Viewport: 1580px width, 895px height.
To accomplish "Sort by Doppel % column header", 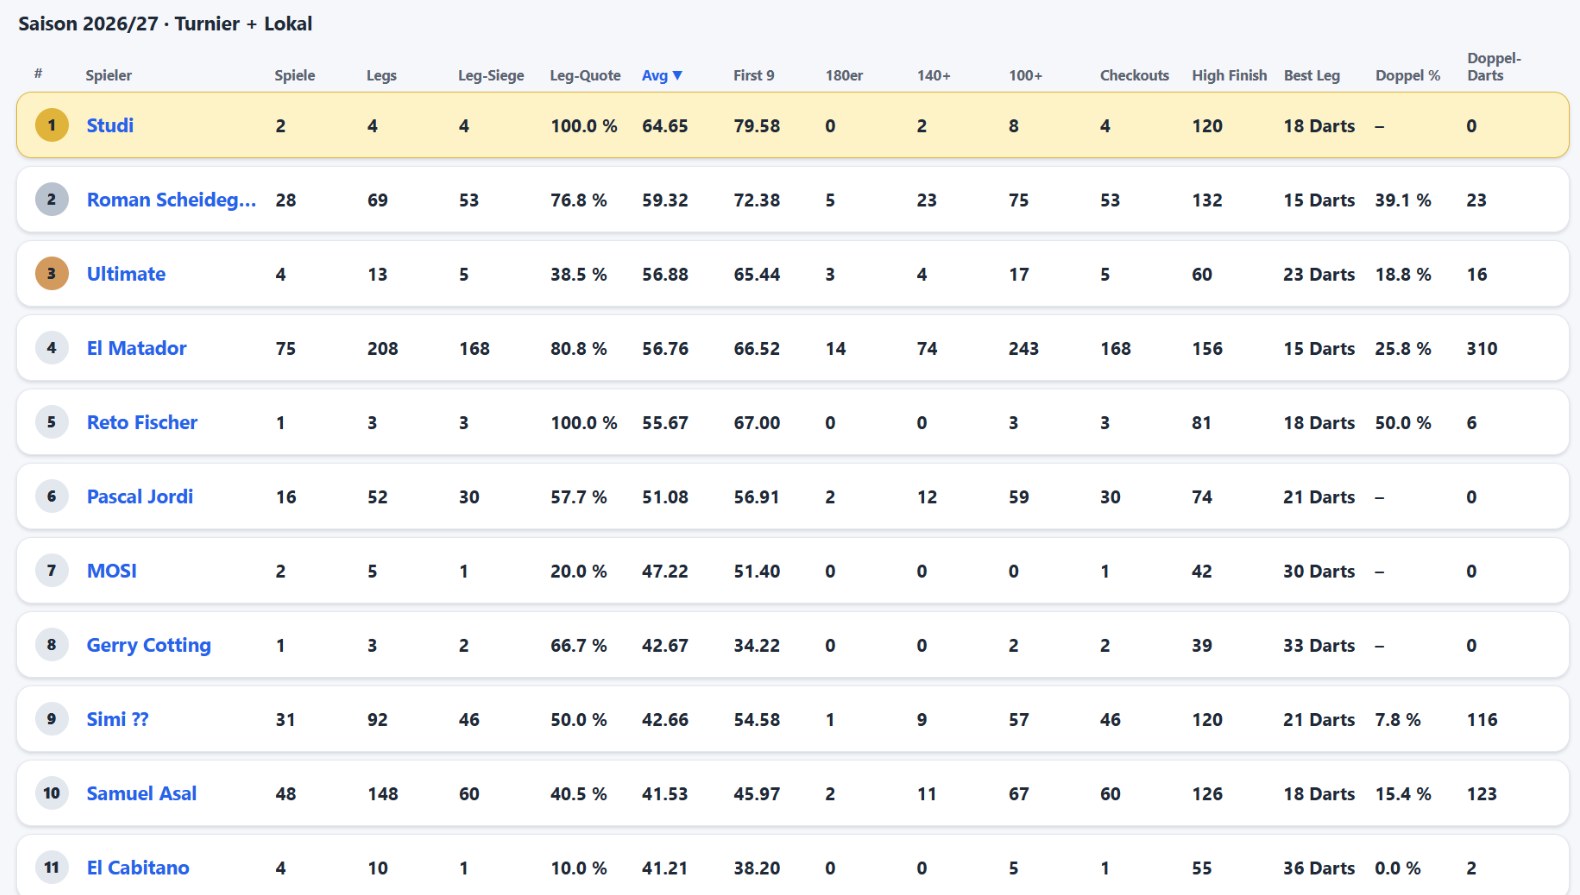I will (1408, 75).
